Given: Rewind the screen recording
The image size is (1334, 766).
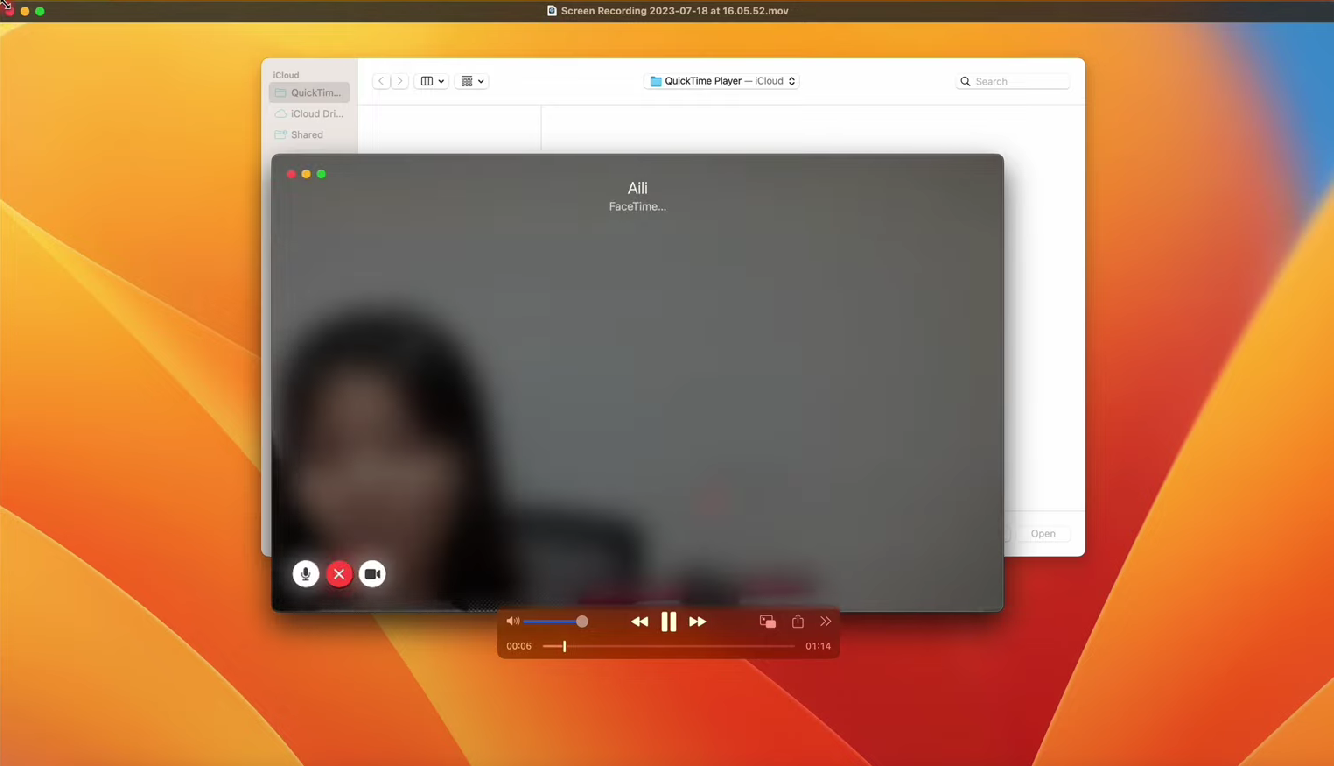Looking at the screenshot, I should coord(640,622).
